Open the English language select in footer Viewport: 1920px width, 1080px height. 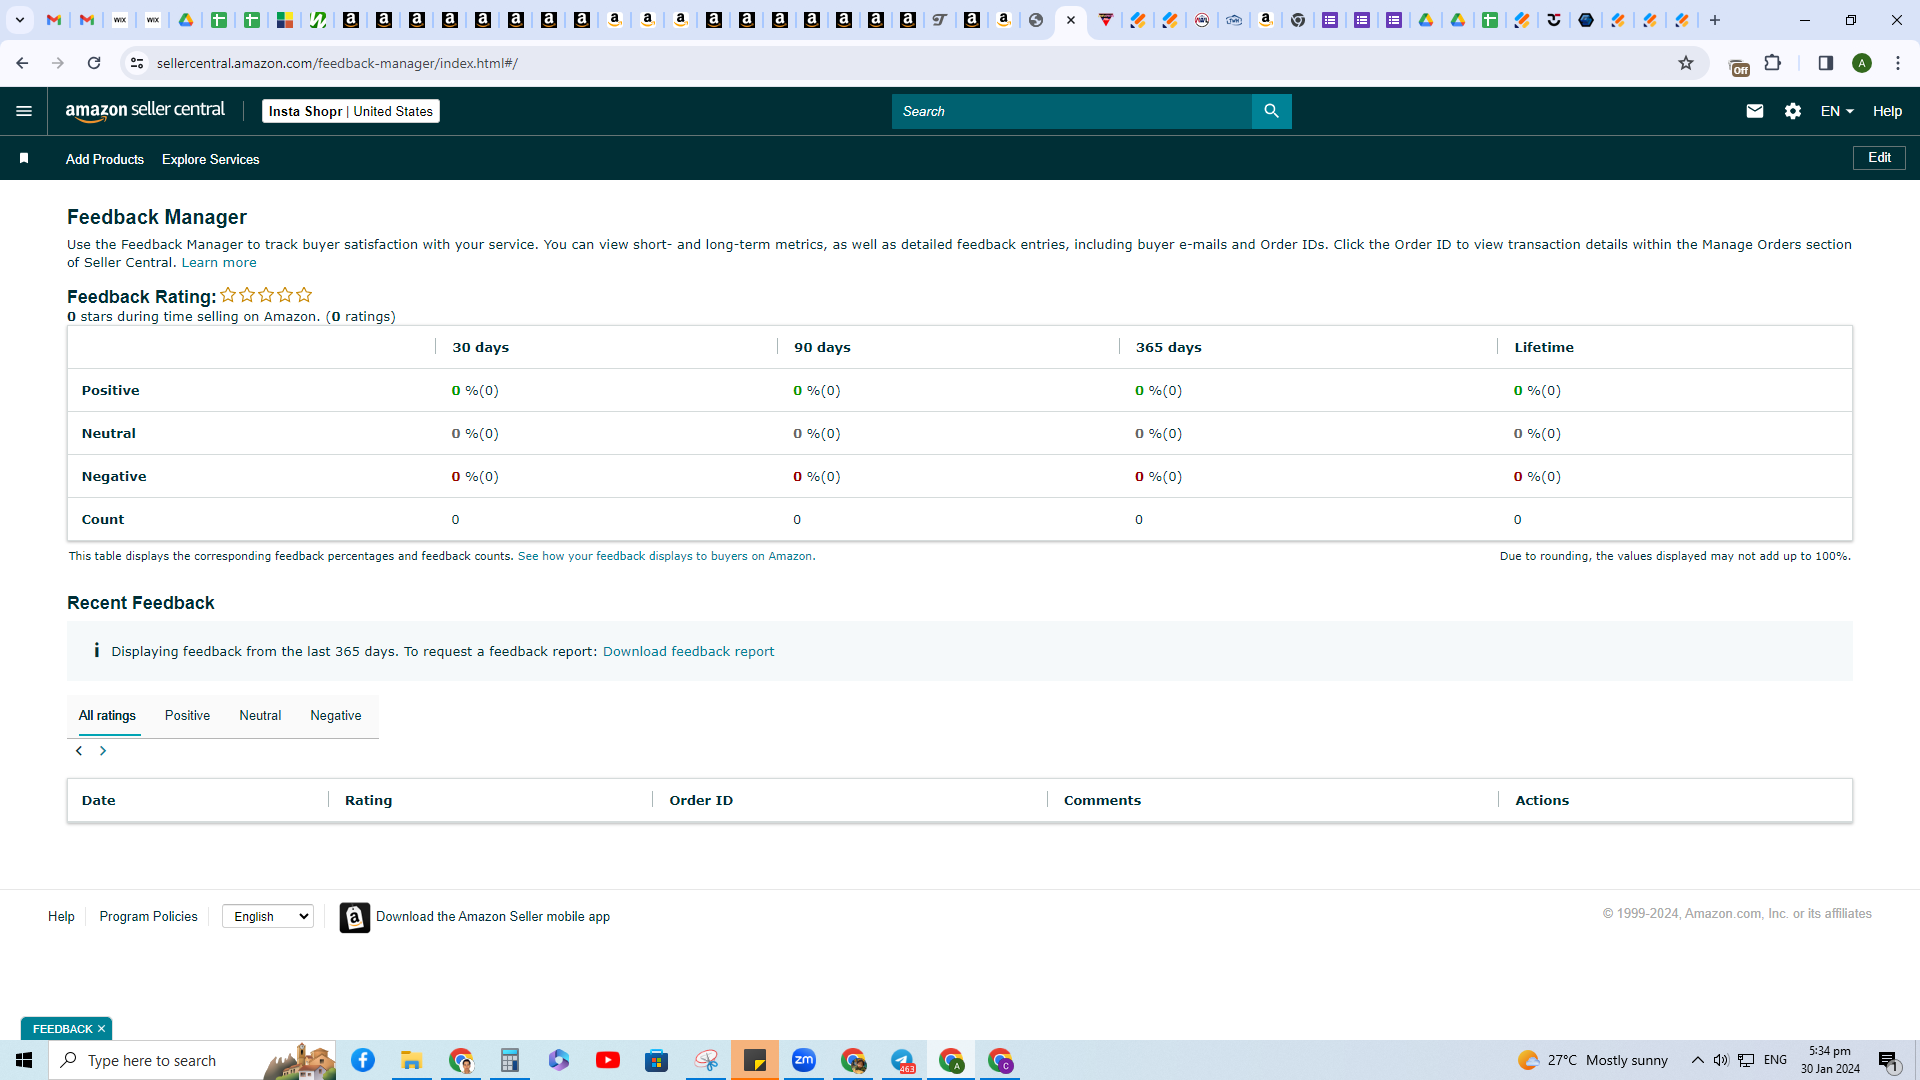[x=268, y=916]
